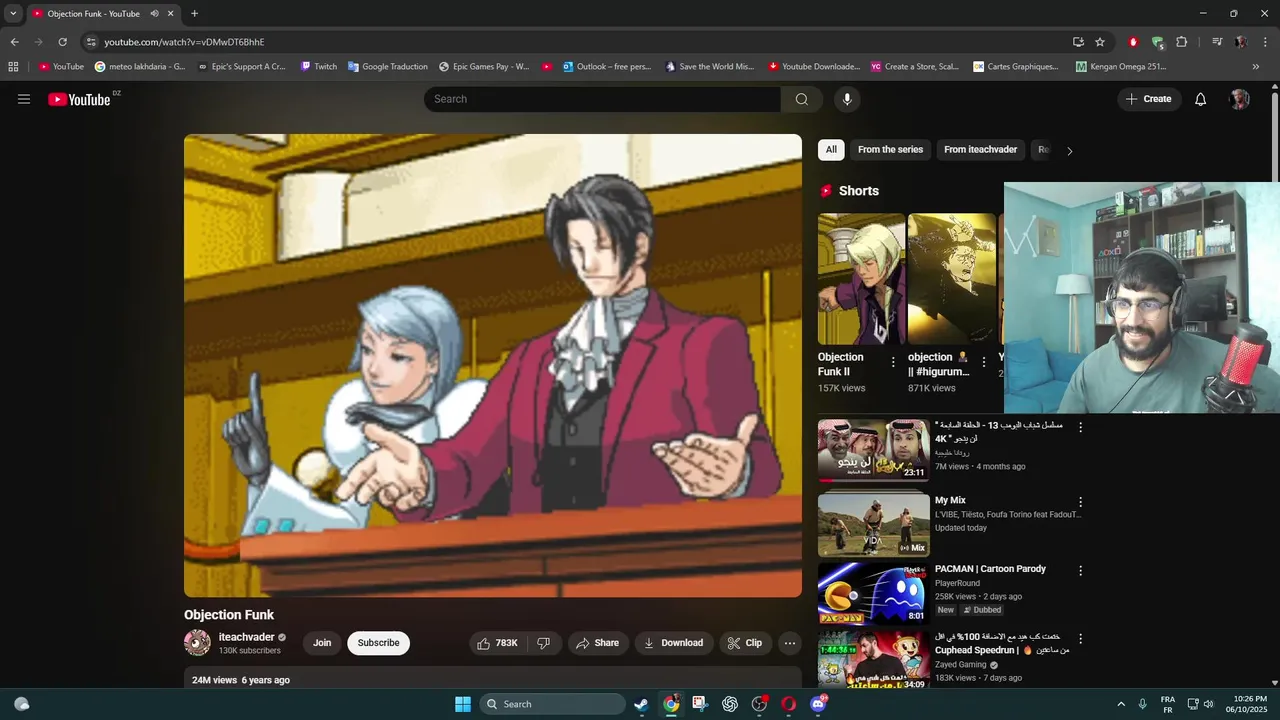Open the Objection Funk II short thumbnail
This screenshot has height=720, width=1280.
[x=861, y=279]
